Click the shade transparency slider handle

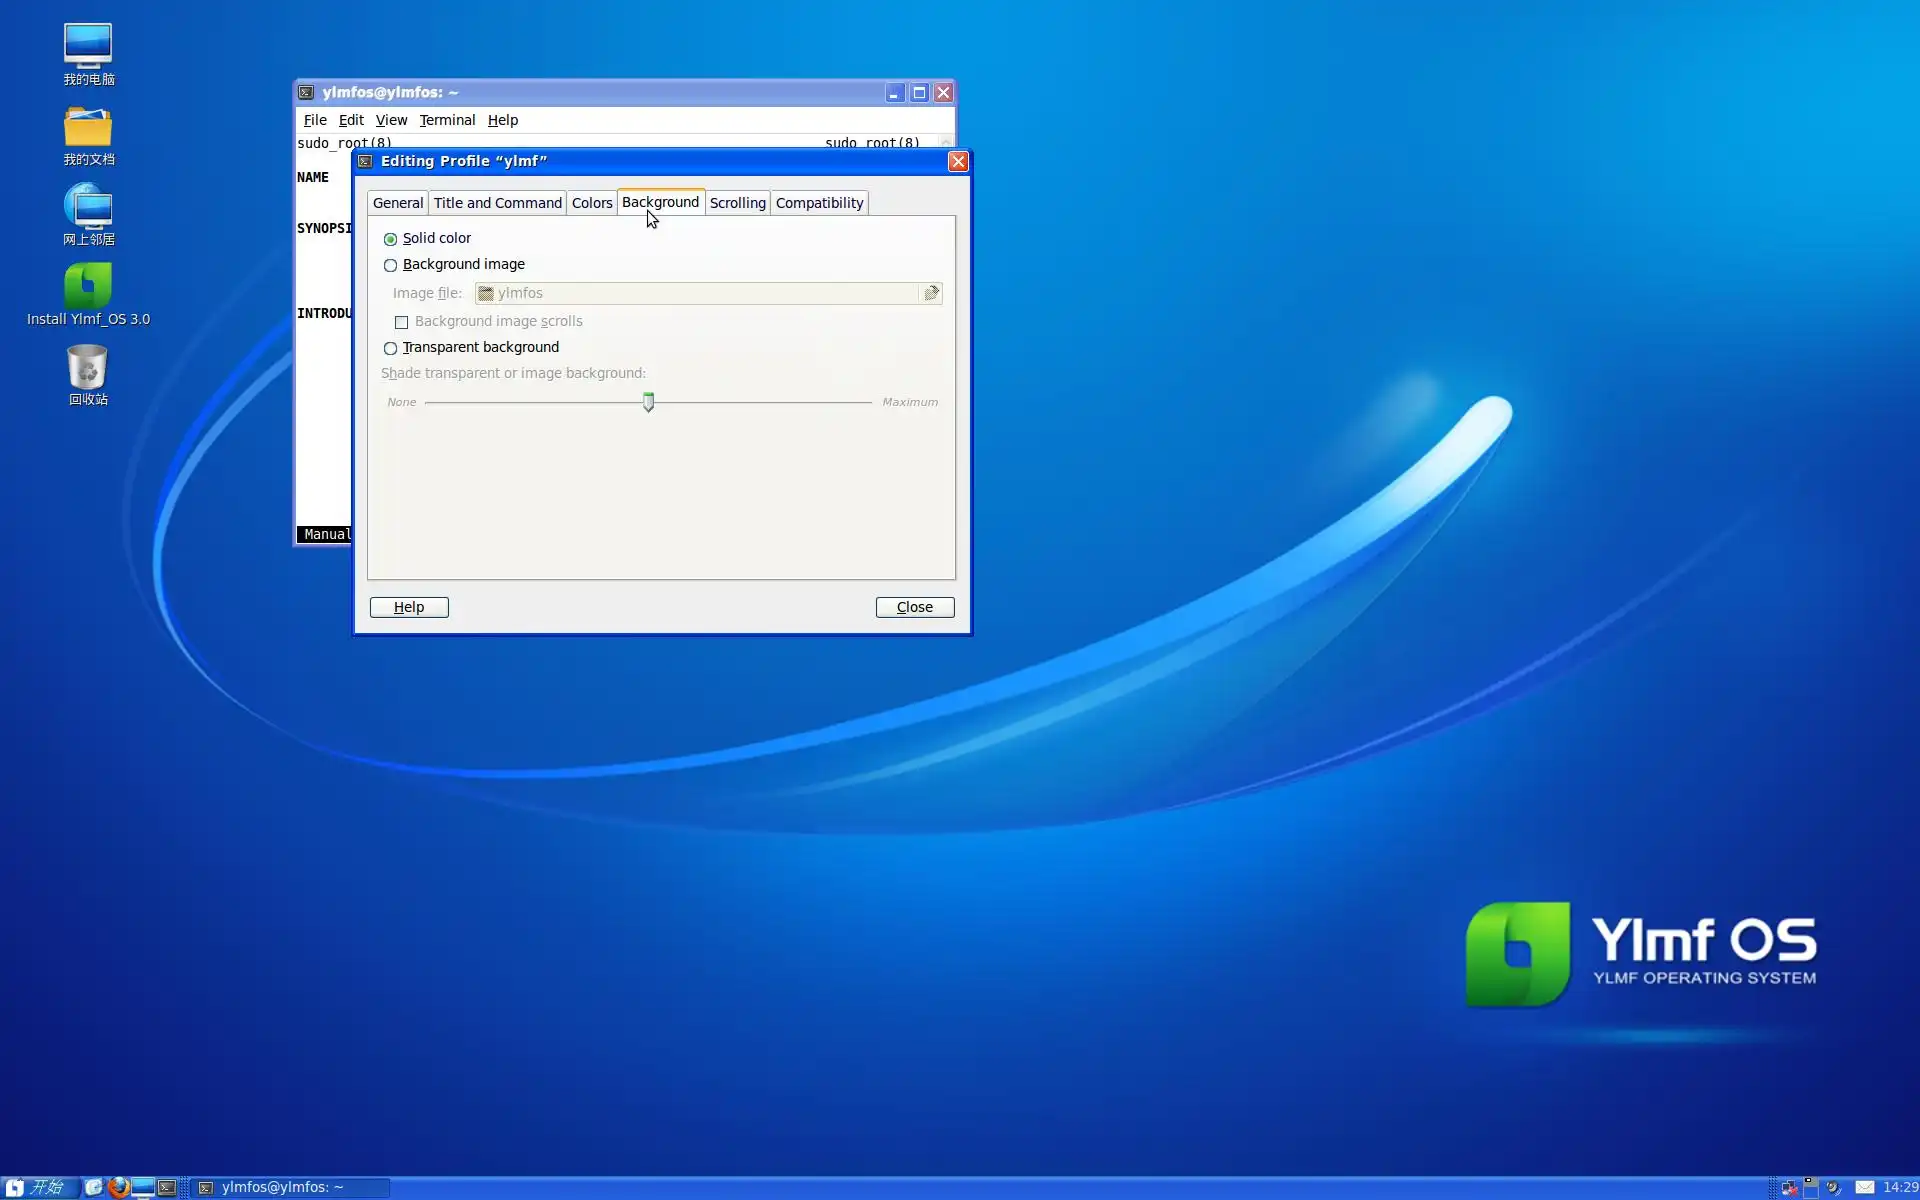[648, 402]
